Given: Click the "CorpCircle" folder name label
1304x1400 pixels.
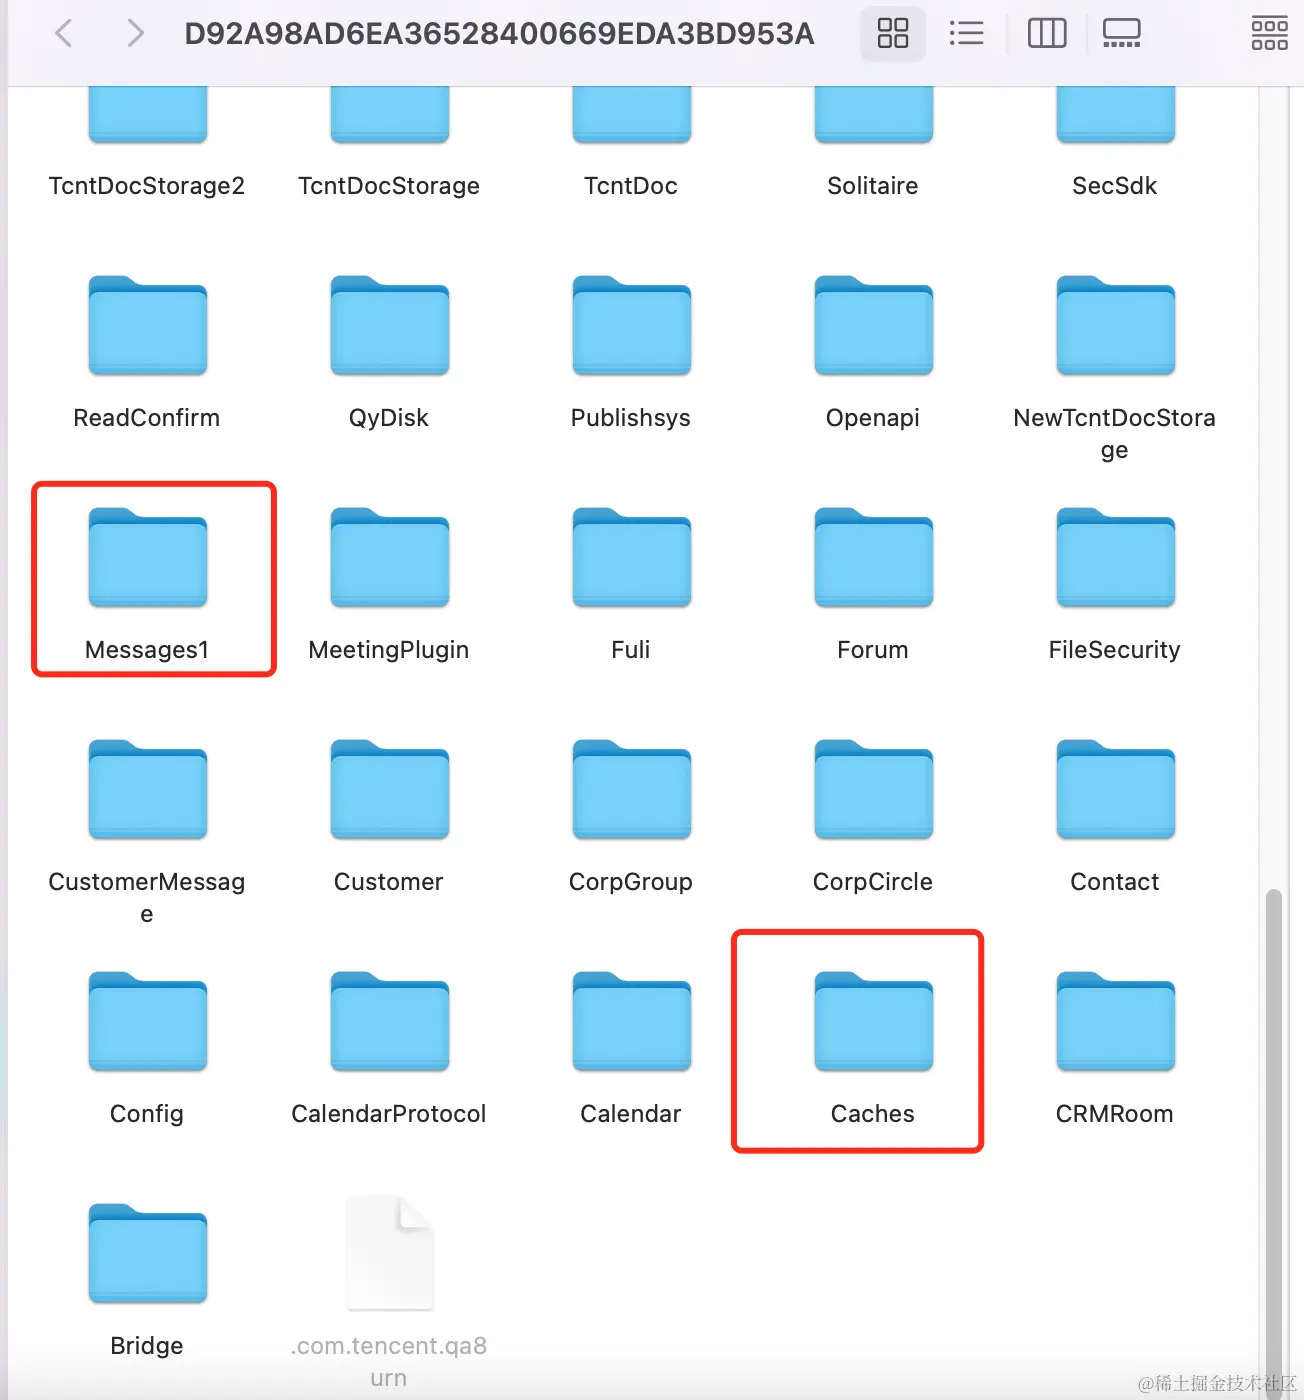Looking at the screenshot, I should (873, 882).
